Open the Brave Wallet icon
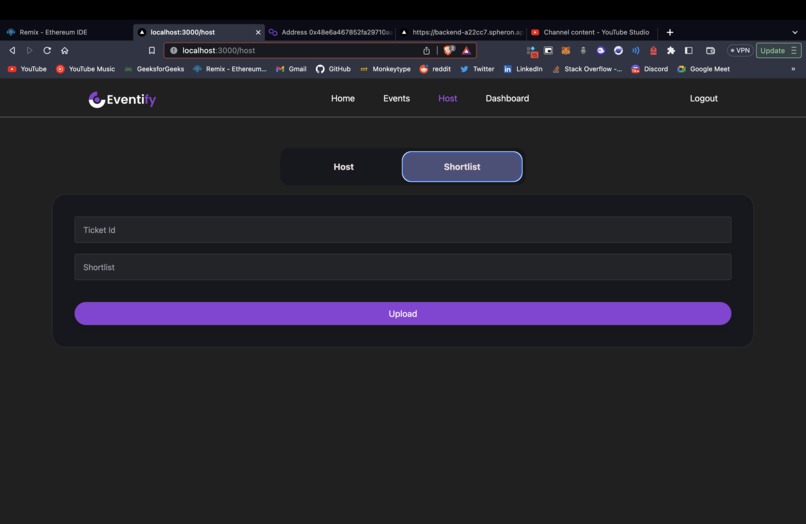This screenshot has height=524, width=806. (x=710, y=50)
